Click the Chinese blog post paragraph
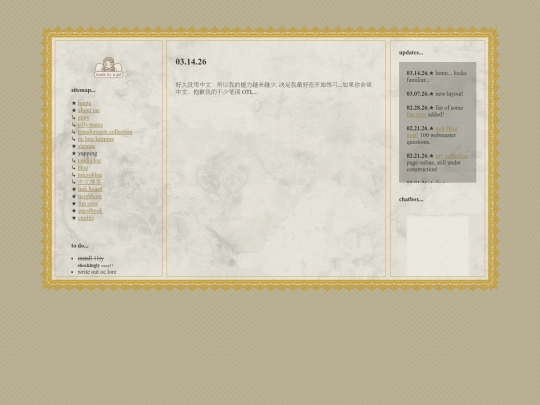The image size is (540, 405). tap(274, 88)
